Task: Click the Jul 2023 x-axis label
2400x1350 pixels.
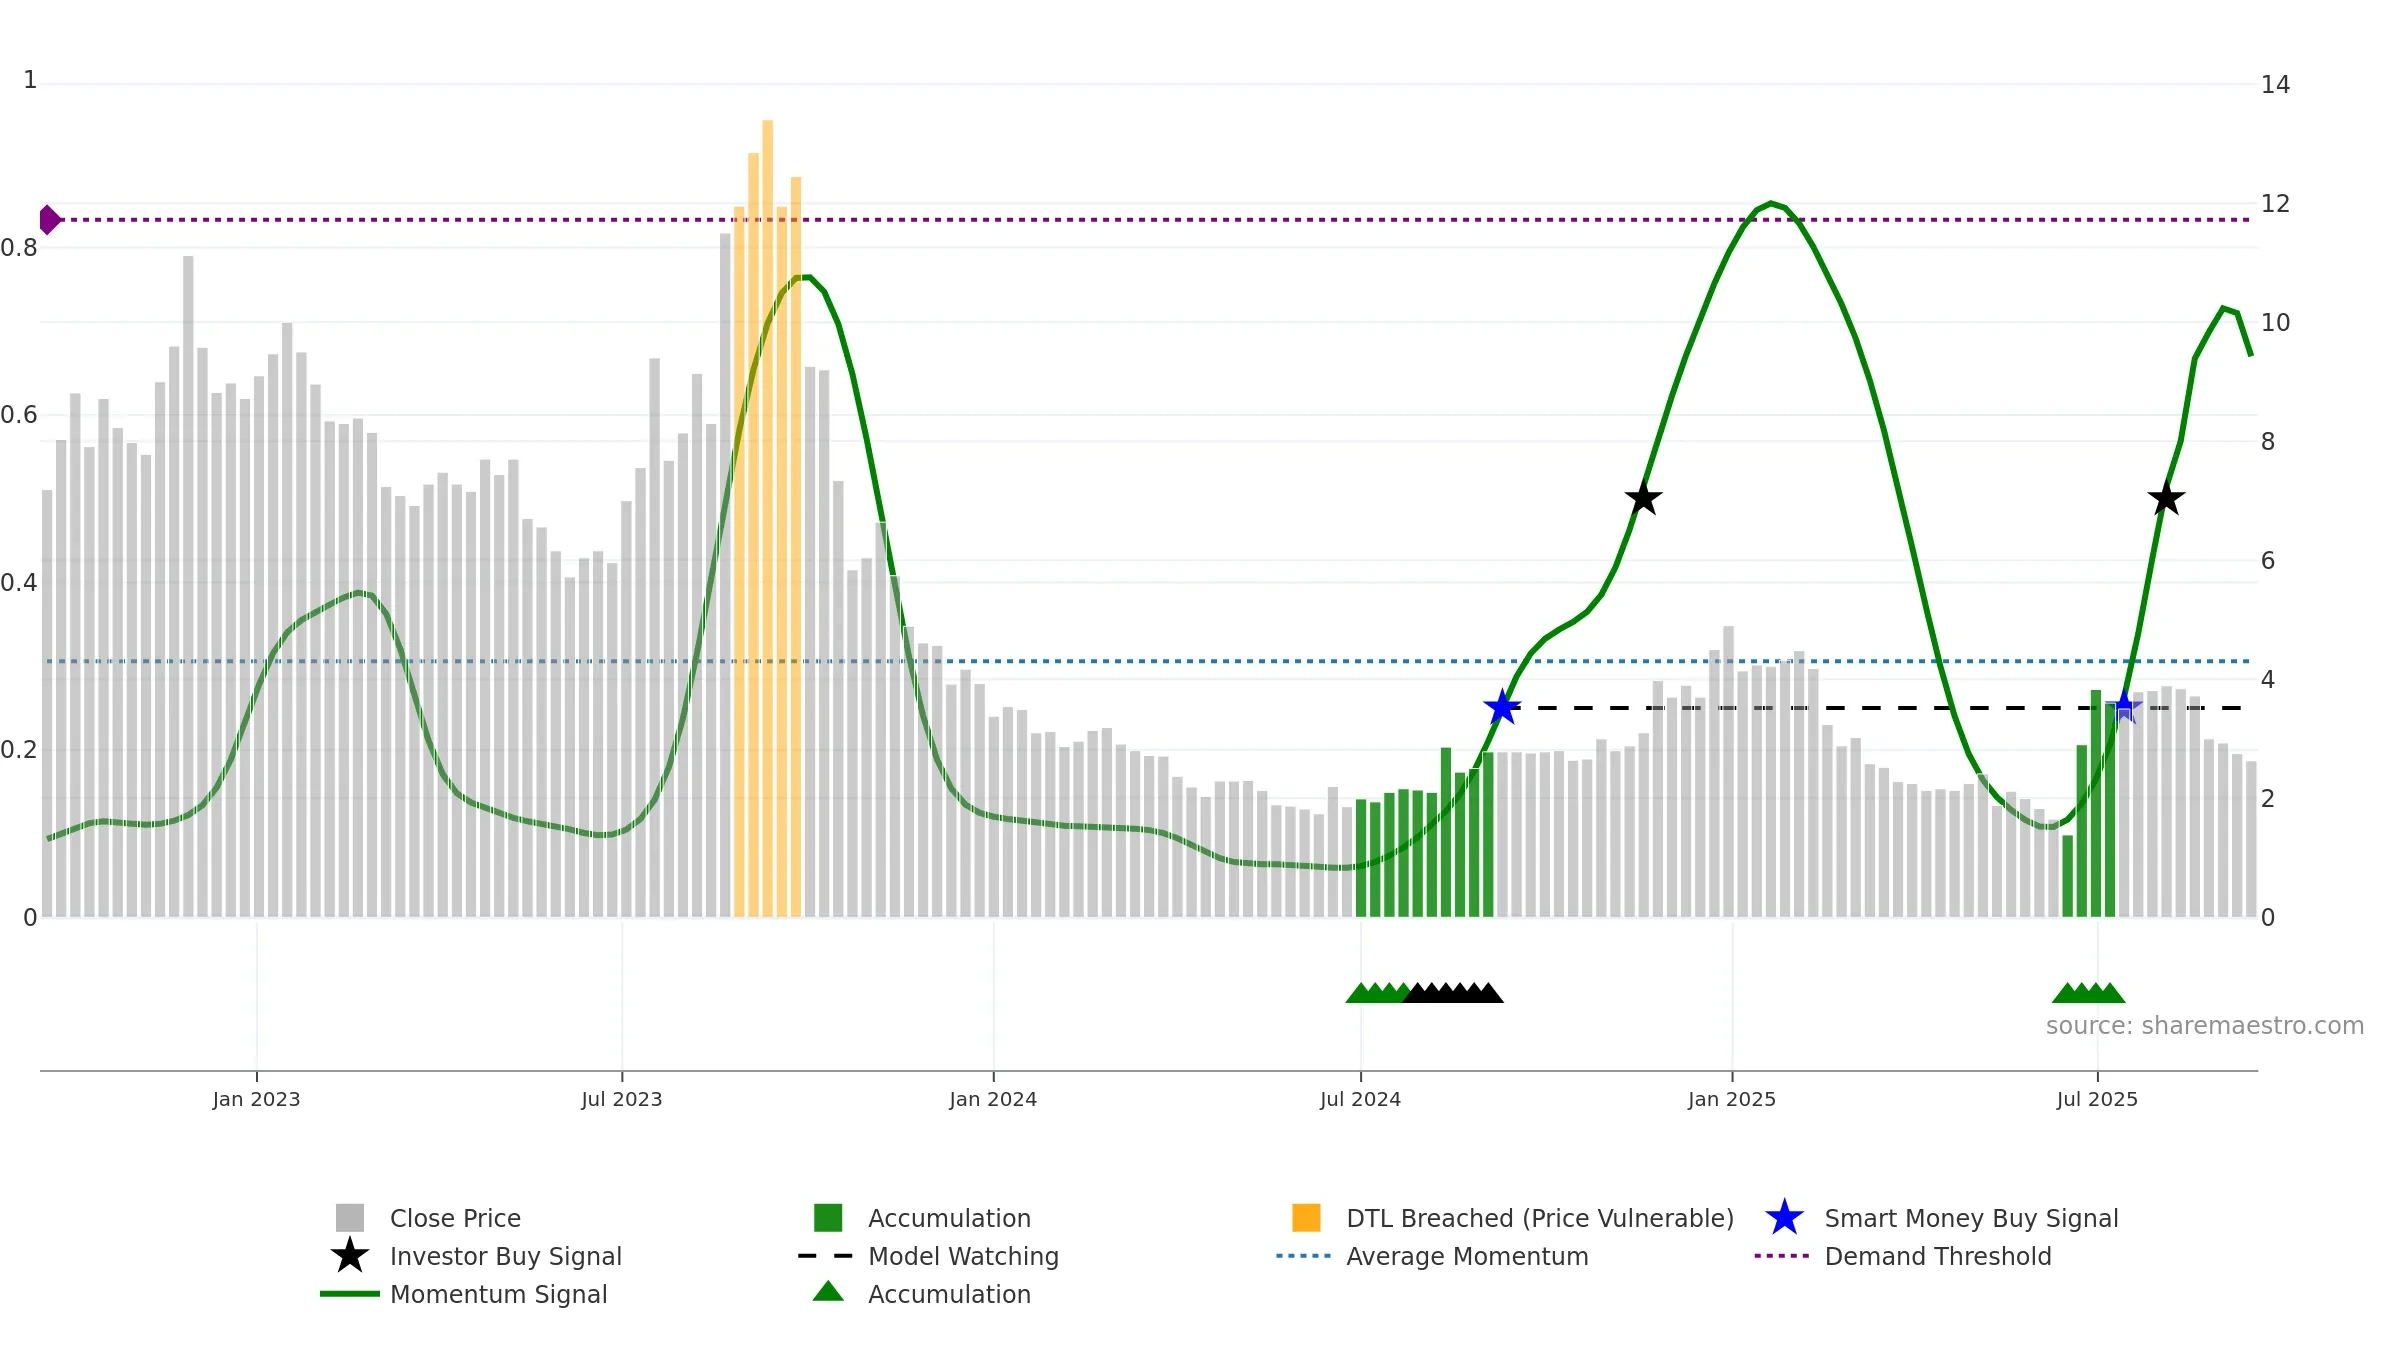Action: coord(622,1100)
